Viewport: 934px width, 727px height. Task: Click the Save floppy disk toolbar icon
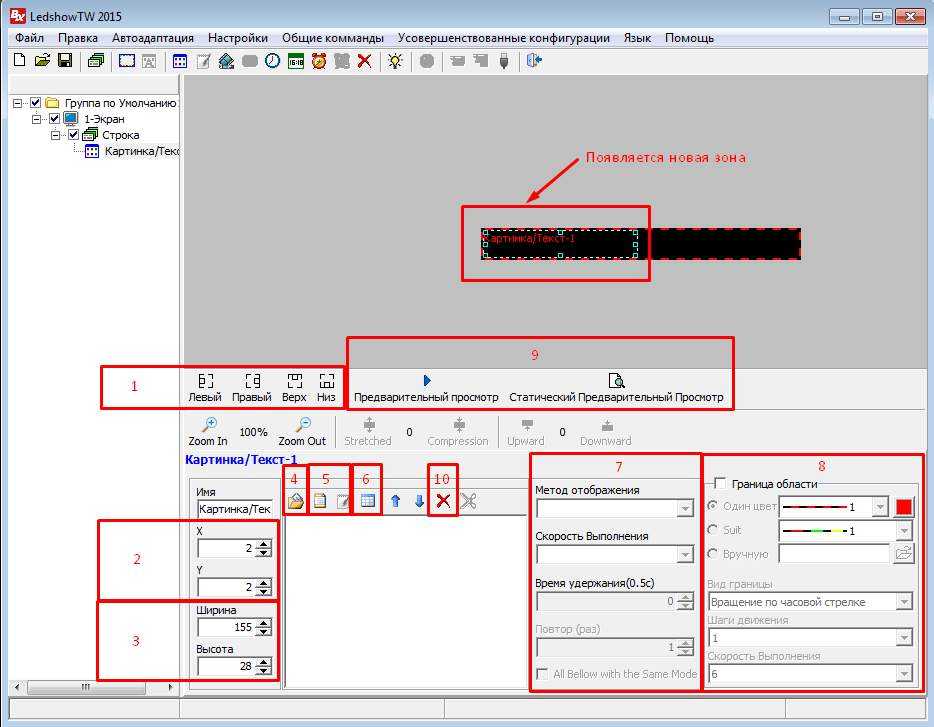coord(64,61)
